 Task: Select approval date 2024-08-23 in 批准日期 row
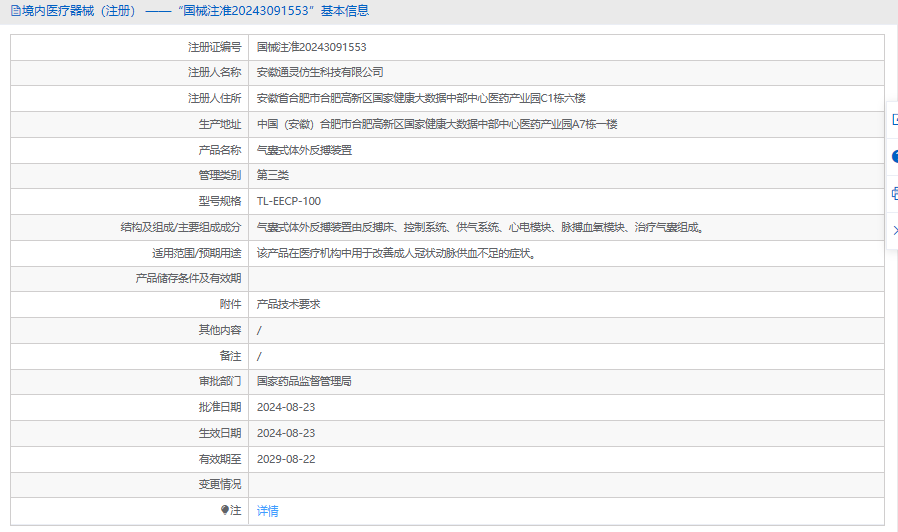pos(286,407)
